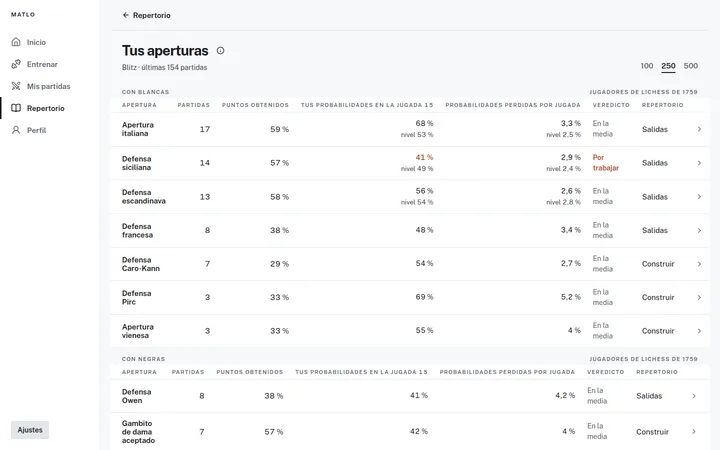Click the Ajustes button

click(30, 430)
